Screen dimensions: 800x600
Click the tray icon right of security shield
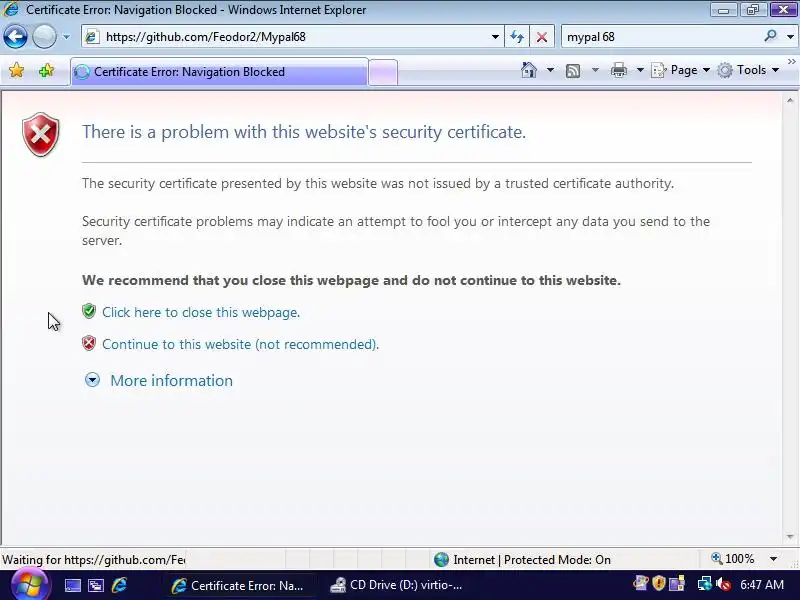pos(677,583)
